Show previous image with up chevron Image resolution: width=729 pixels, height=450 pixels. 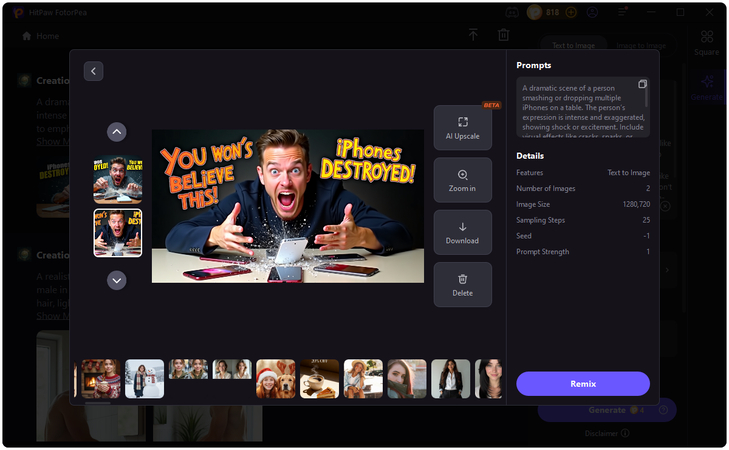[117, 132]
